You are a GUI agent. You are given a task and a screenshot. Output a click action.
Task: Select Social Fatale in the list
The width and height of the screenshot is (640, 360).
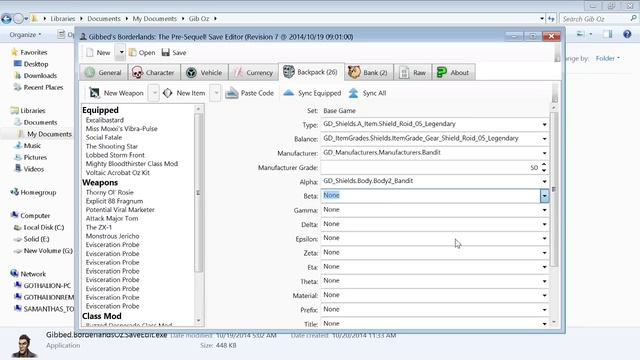104,138
